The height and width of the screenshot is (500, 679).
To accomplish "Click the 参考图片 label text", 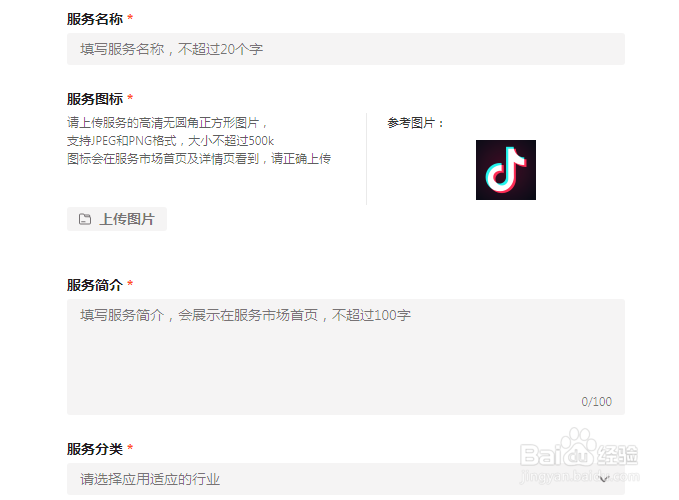I will 415,123.
